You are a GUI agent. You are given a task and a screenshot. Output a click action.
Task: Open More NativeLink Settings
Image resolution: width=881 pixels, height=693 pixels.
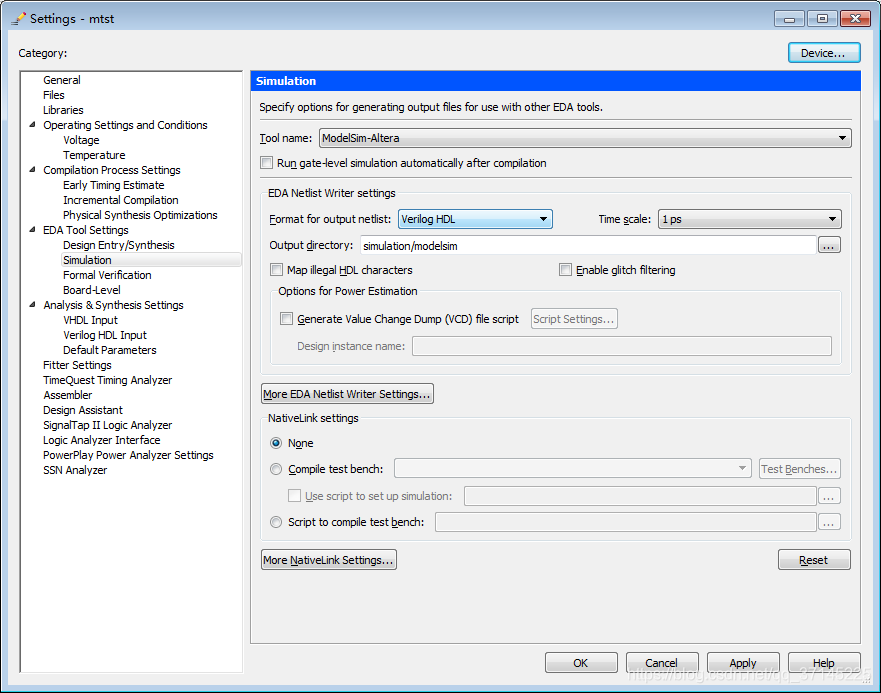(329, 560)
